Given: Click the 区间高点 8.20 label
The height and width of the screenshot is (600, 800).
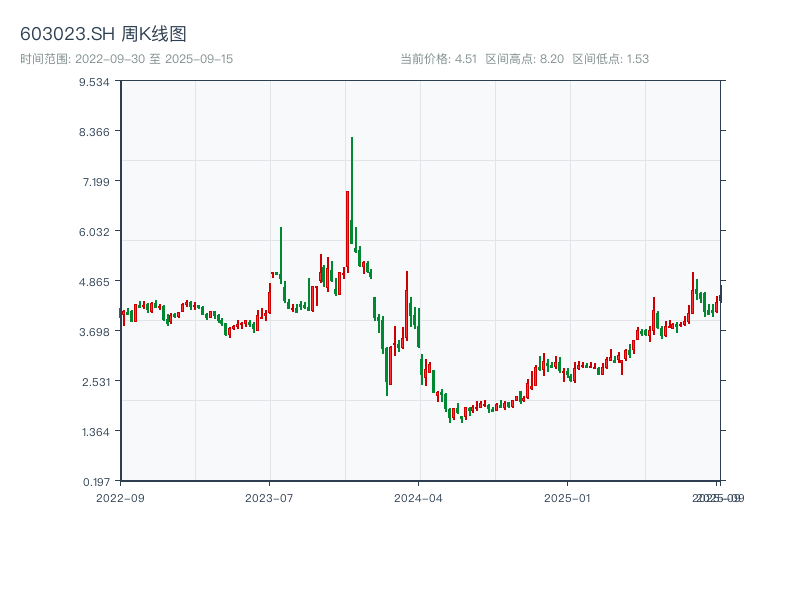Looking at the screenshot, I should [525, 59].
